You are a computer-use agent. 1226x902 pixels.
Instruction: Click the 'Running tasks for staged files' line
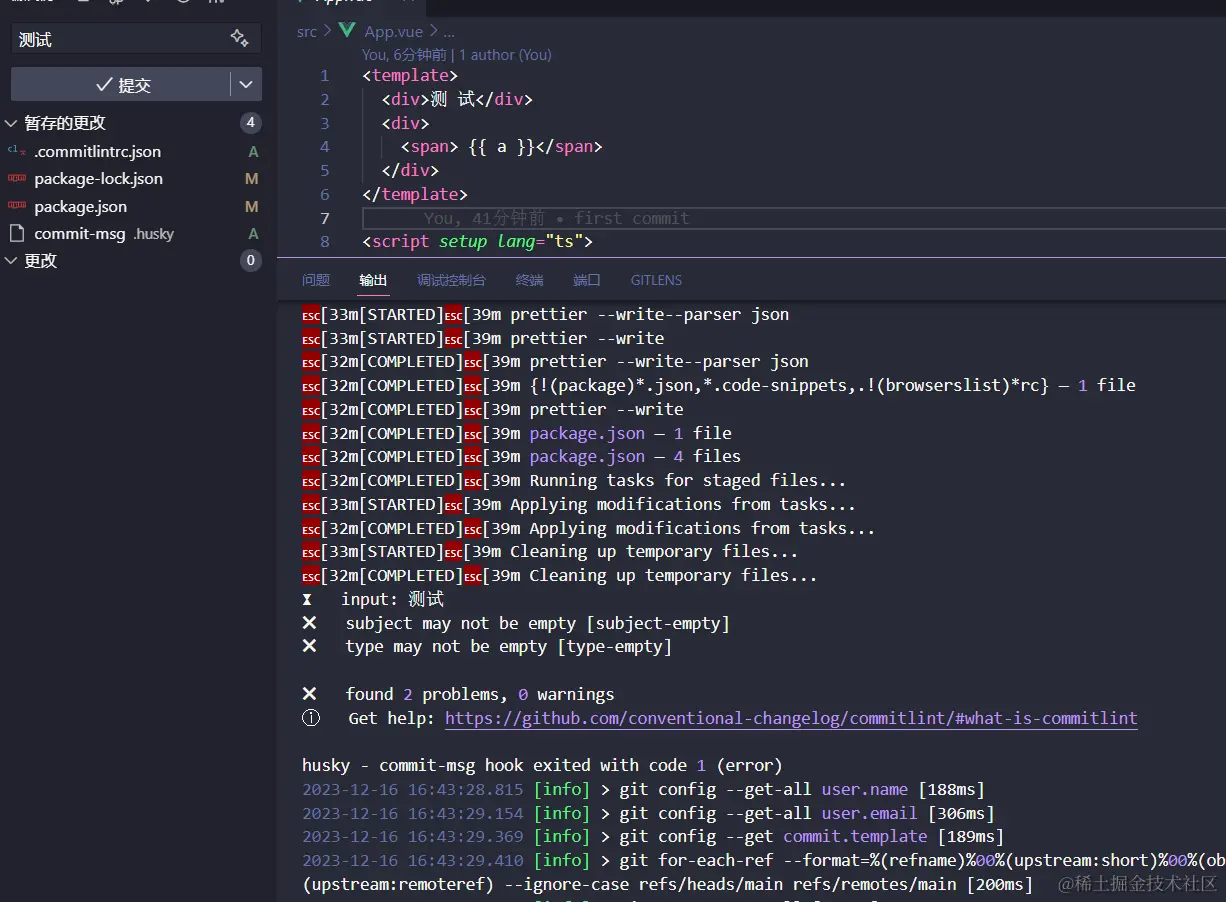[x=574, y=481]
